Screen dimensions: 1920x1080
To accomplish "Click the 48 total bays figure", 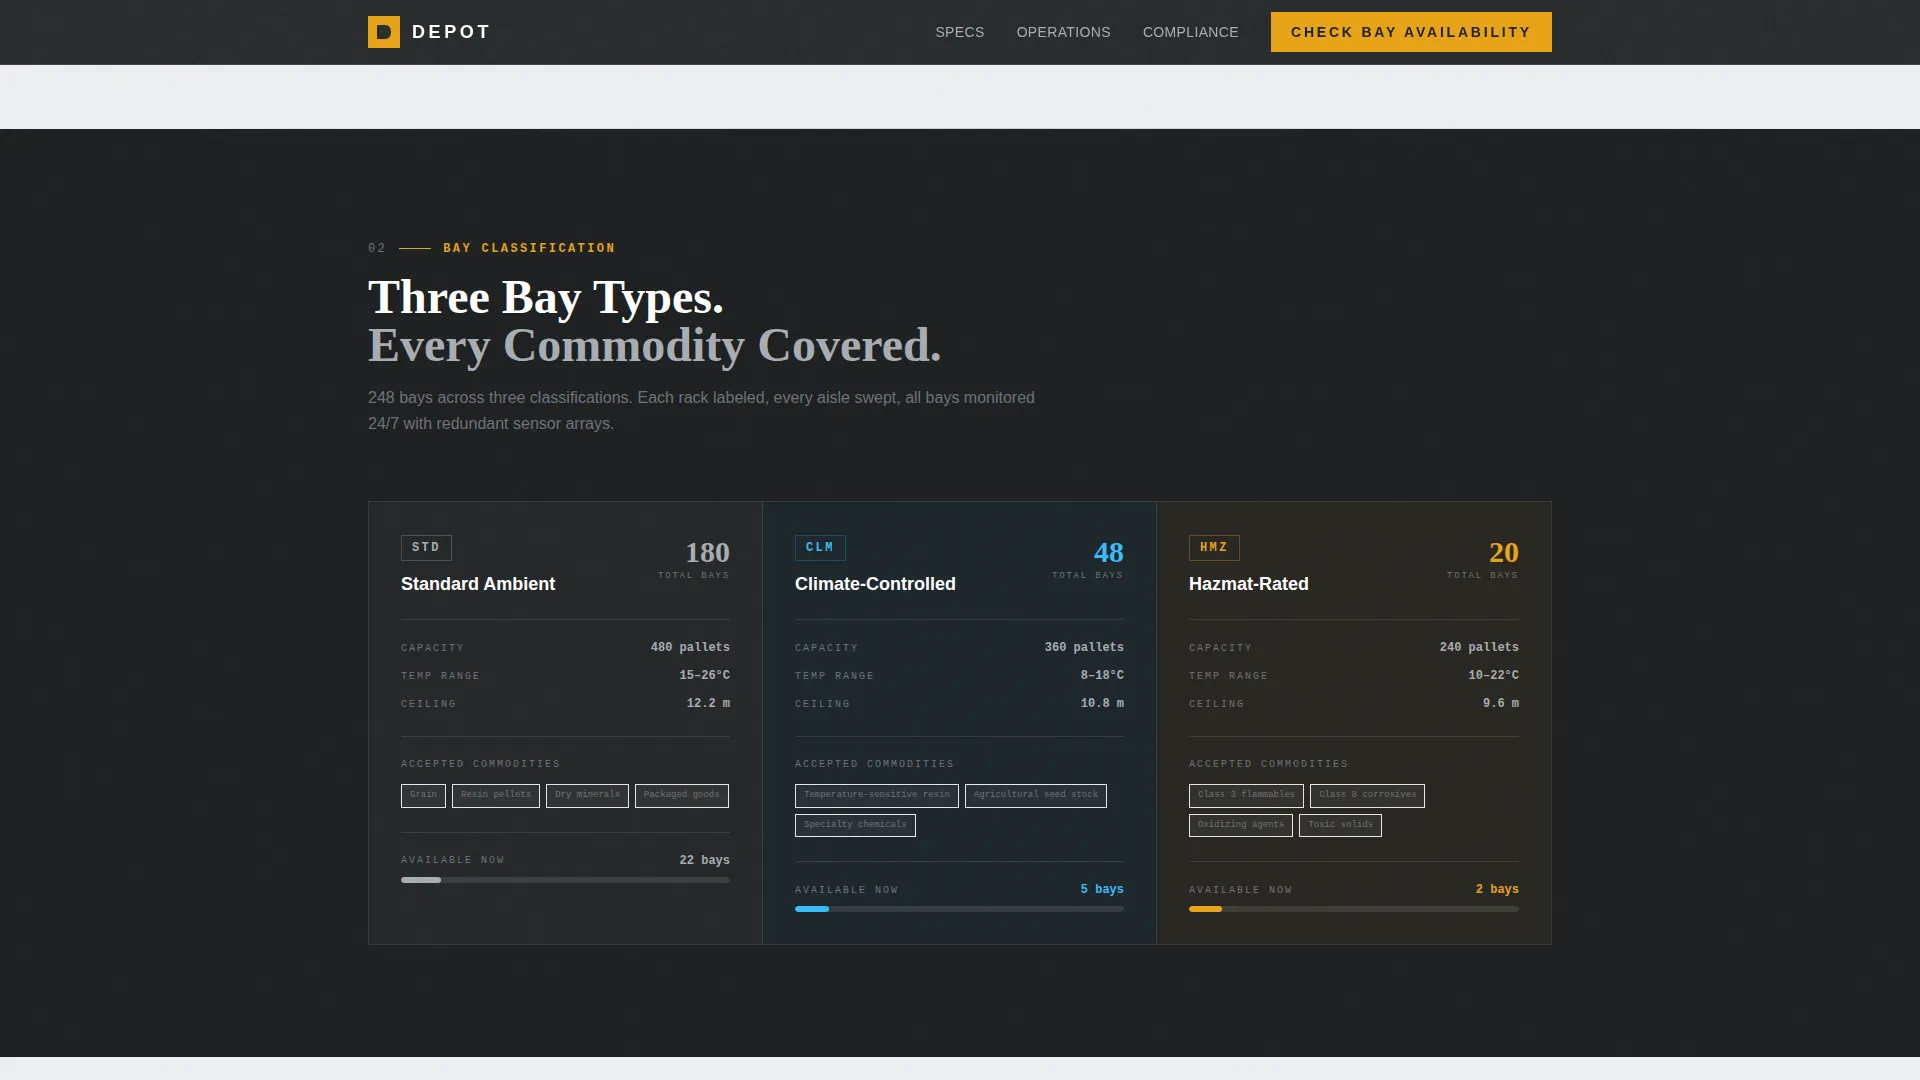I will click(1108, 553).
